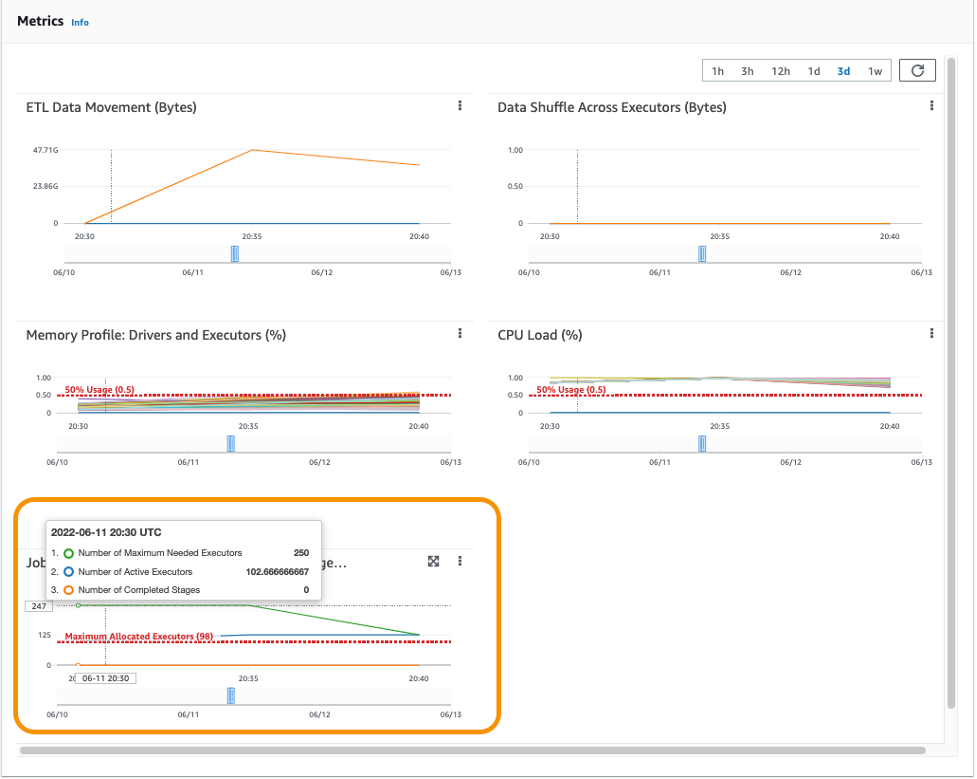Click the horizontal scrollbar at the bottom
Viewport: 977px width, 779px height.
[472, 750]
